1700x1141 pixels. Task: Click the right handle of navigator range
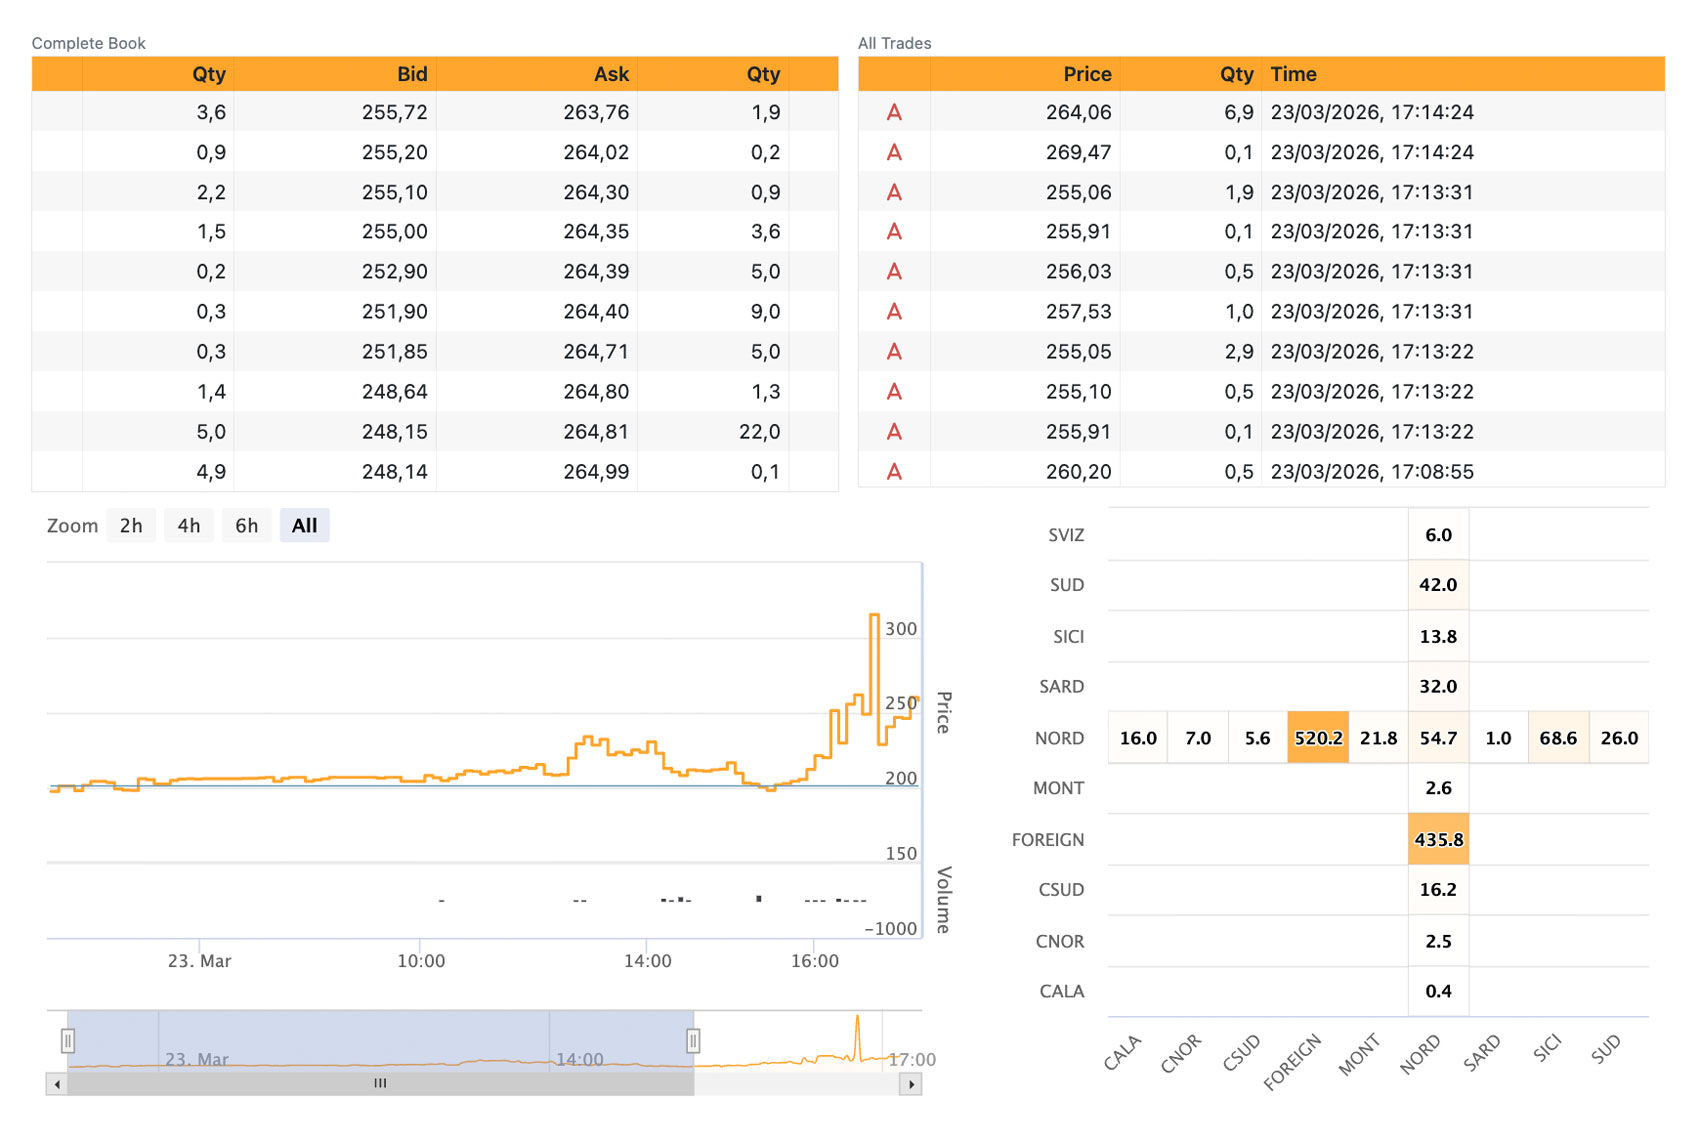(693, 1041)
